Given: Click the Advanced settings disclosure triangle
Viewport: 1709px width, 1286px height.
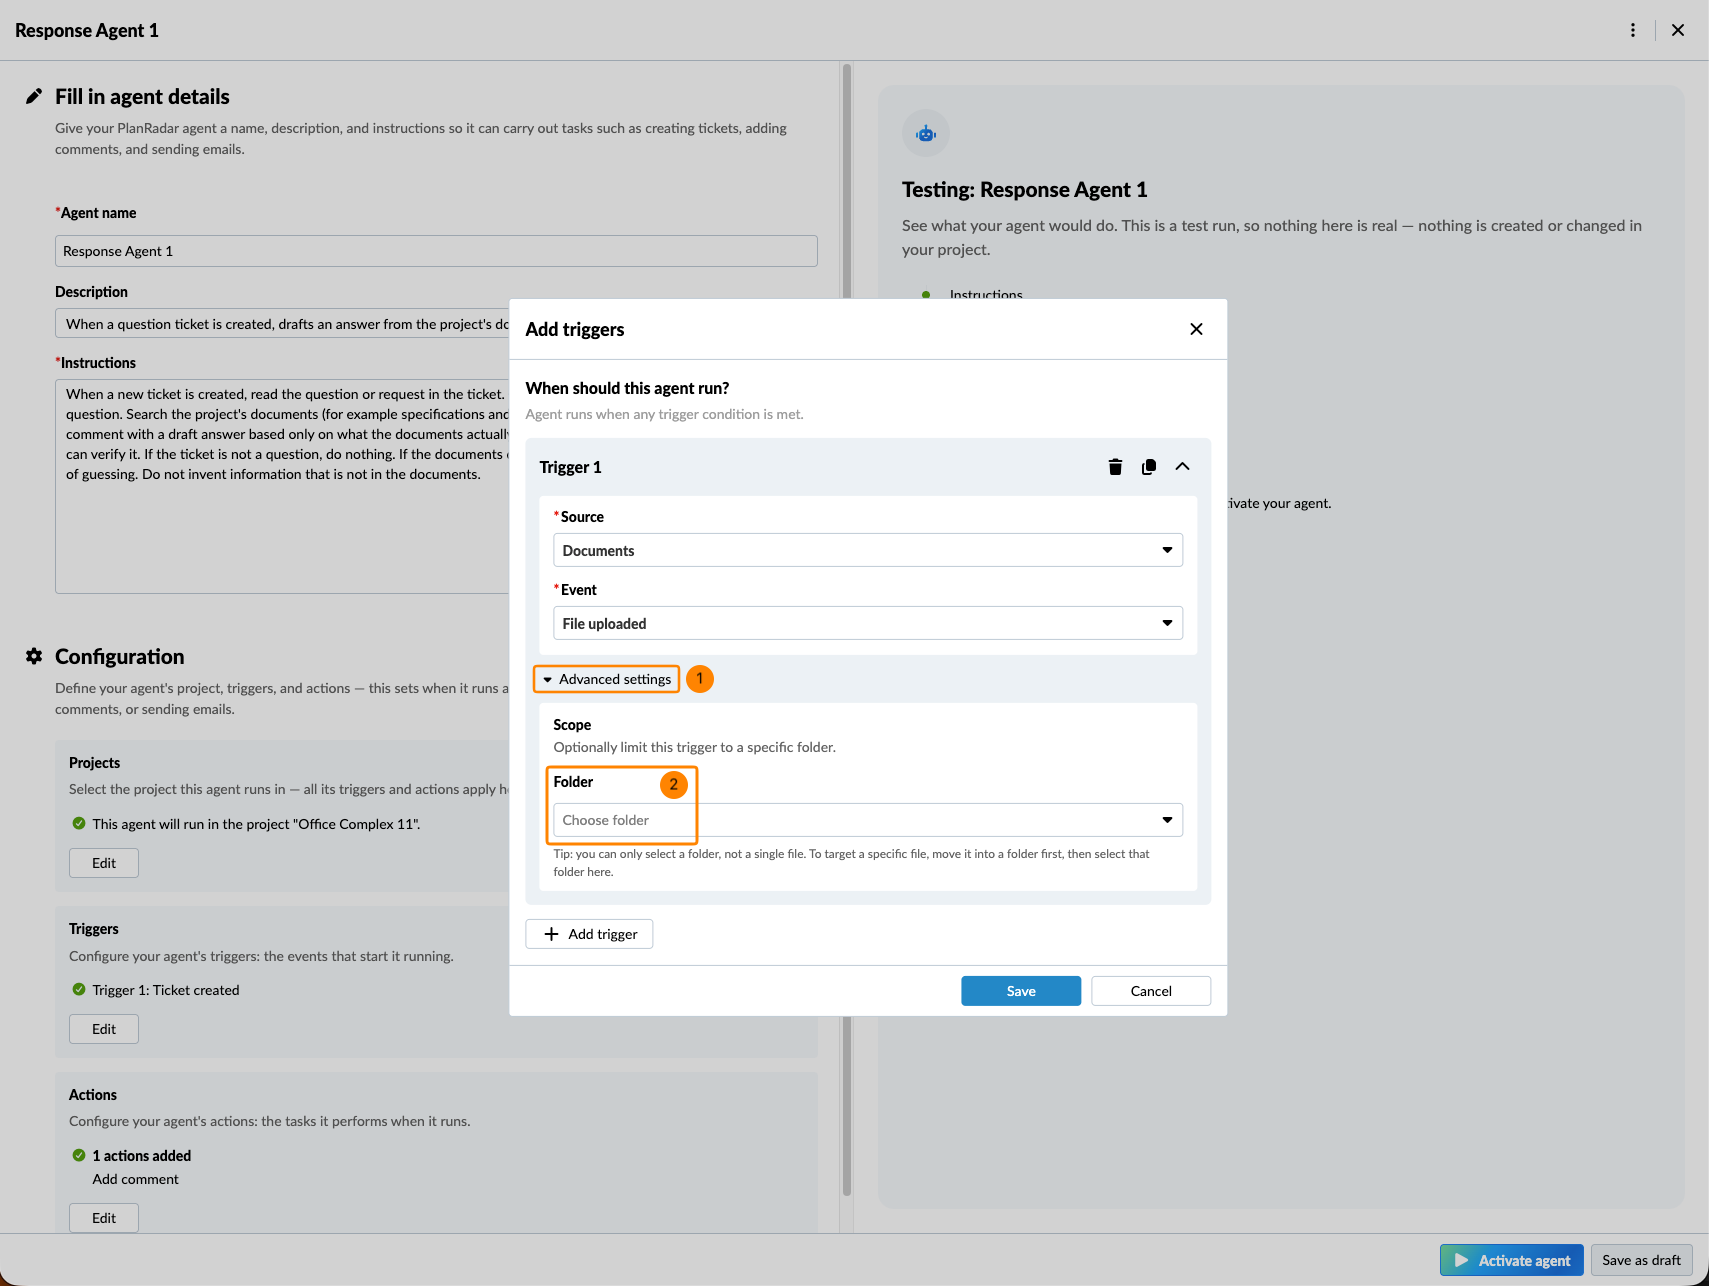Looking at the screenshot, I should [548, 680].
